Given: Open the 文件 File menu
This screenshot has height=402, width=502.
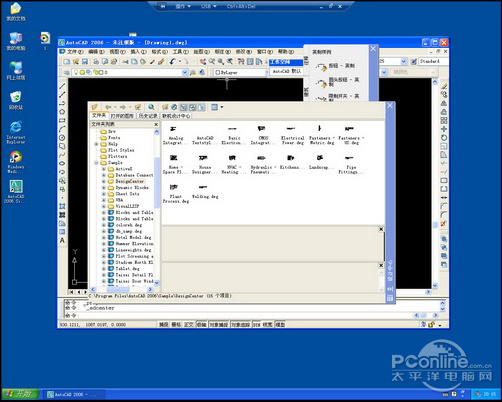Looking at the screenshot, I should pyautogui.click(x=75, y=52).
